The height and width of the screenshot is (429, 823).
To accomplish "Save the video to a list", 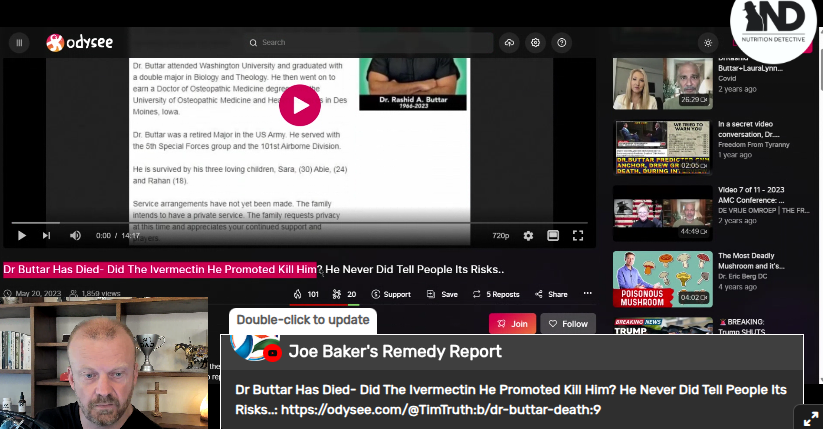I will 442,294.
